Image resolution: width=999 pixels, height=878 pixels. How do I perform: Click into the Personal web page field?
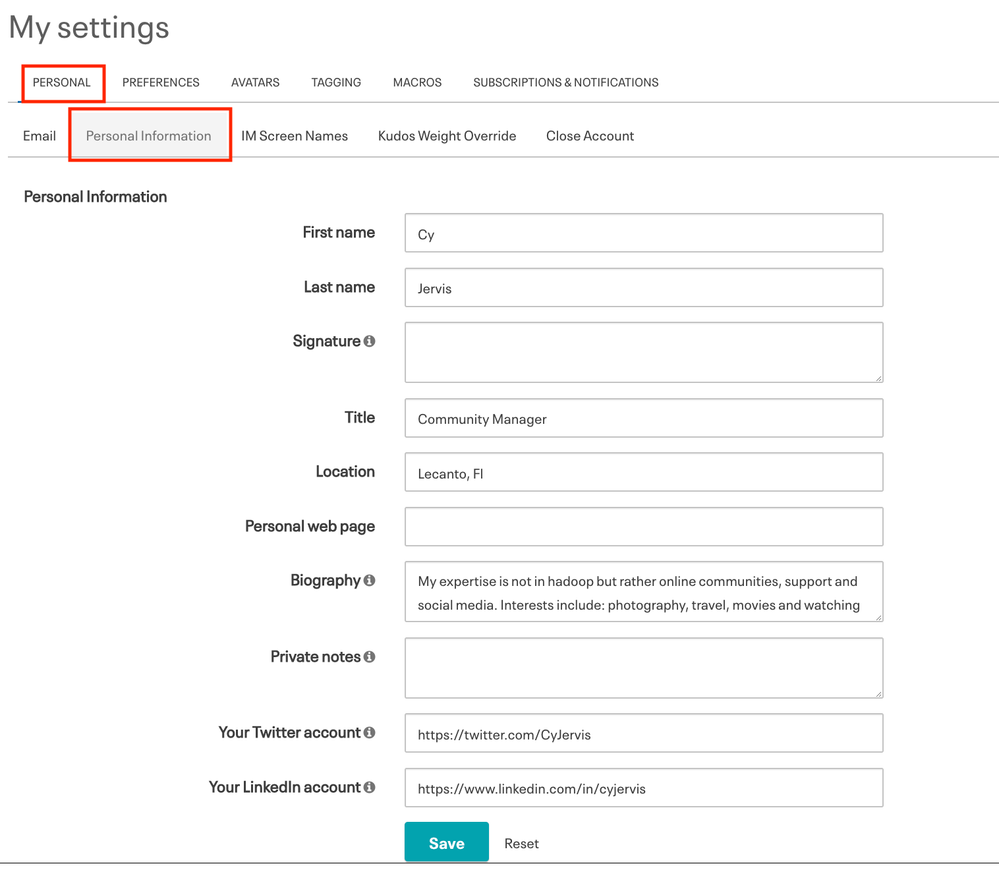coord(643,526)
